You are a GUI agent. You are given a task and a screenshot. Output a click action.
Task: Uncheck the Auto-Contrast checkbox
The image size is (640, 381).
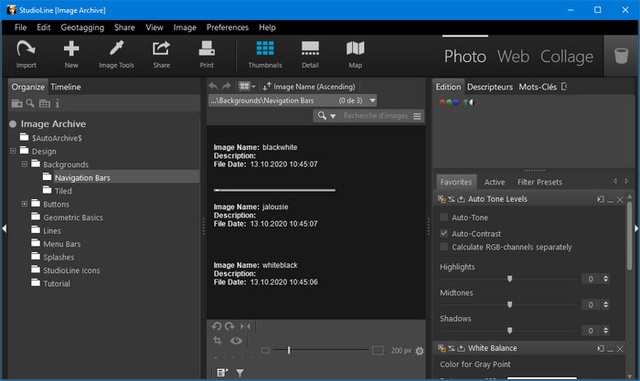[x=444, y=234]
